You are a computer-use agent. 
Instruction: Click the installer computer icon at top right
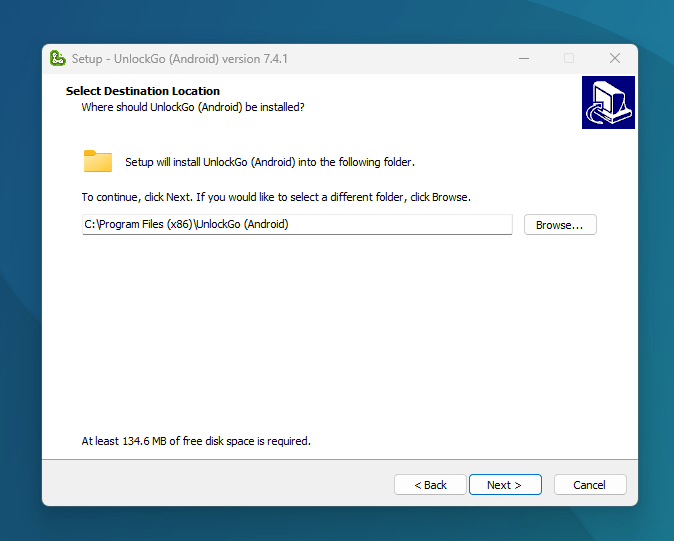[x=608, y=102]
